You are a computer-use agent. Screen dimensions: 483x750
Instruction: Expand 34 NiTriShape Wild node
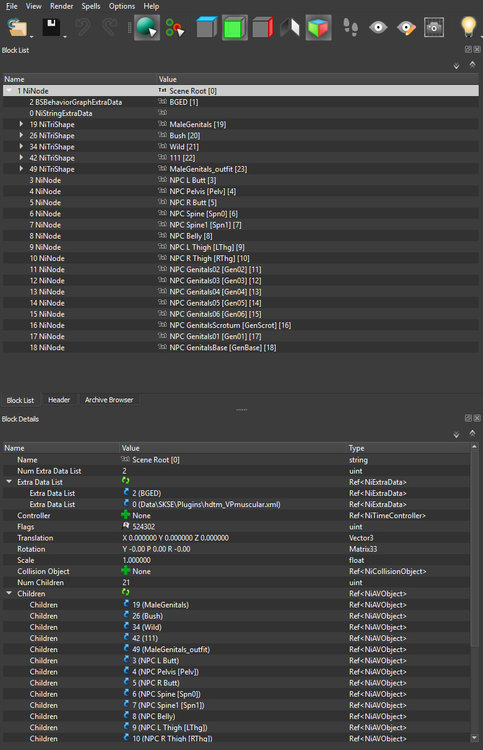21,146
